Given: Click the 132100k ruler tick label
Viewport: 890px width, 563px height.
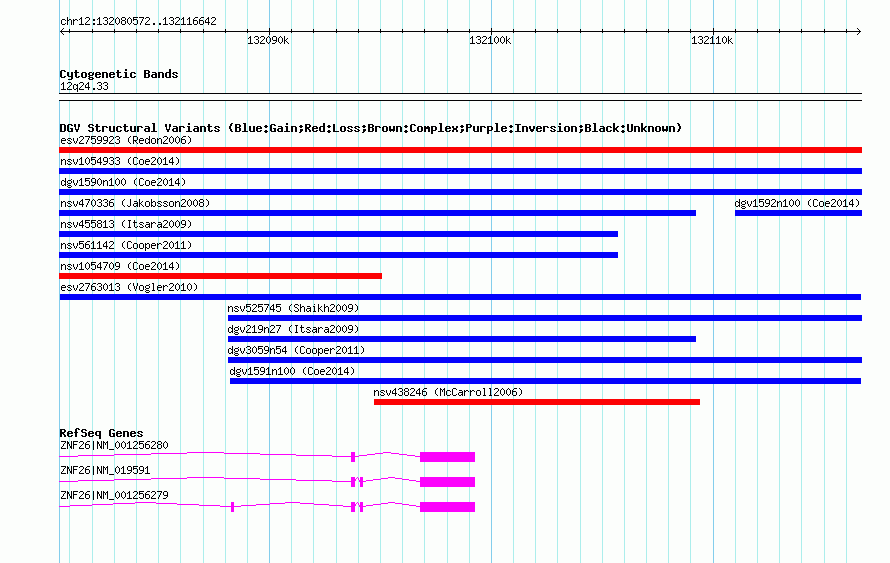Looking at the screenshot, I should [x=490, y=40].
